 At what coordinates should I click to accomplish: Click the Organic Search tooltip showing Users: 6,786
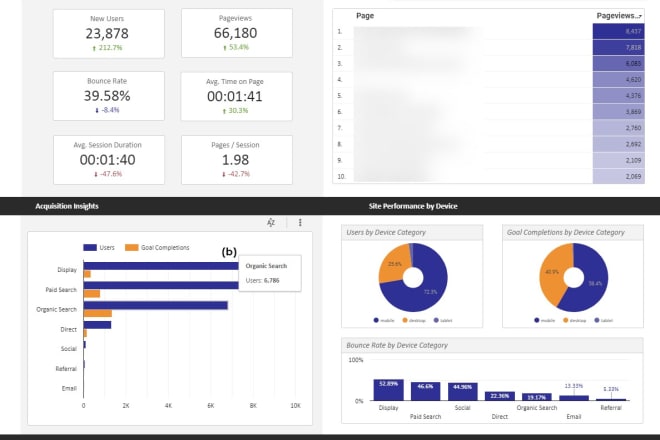point(270,273)
